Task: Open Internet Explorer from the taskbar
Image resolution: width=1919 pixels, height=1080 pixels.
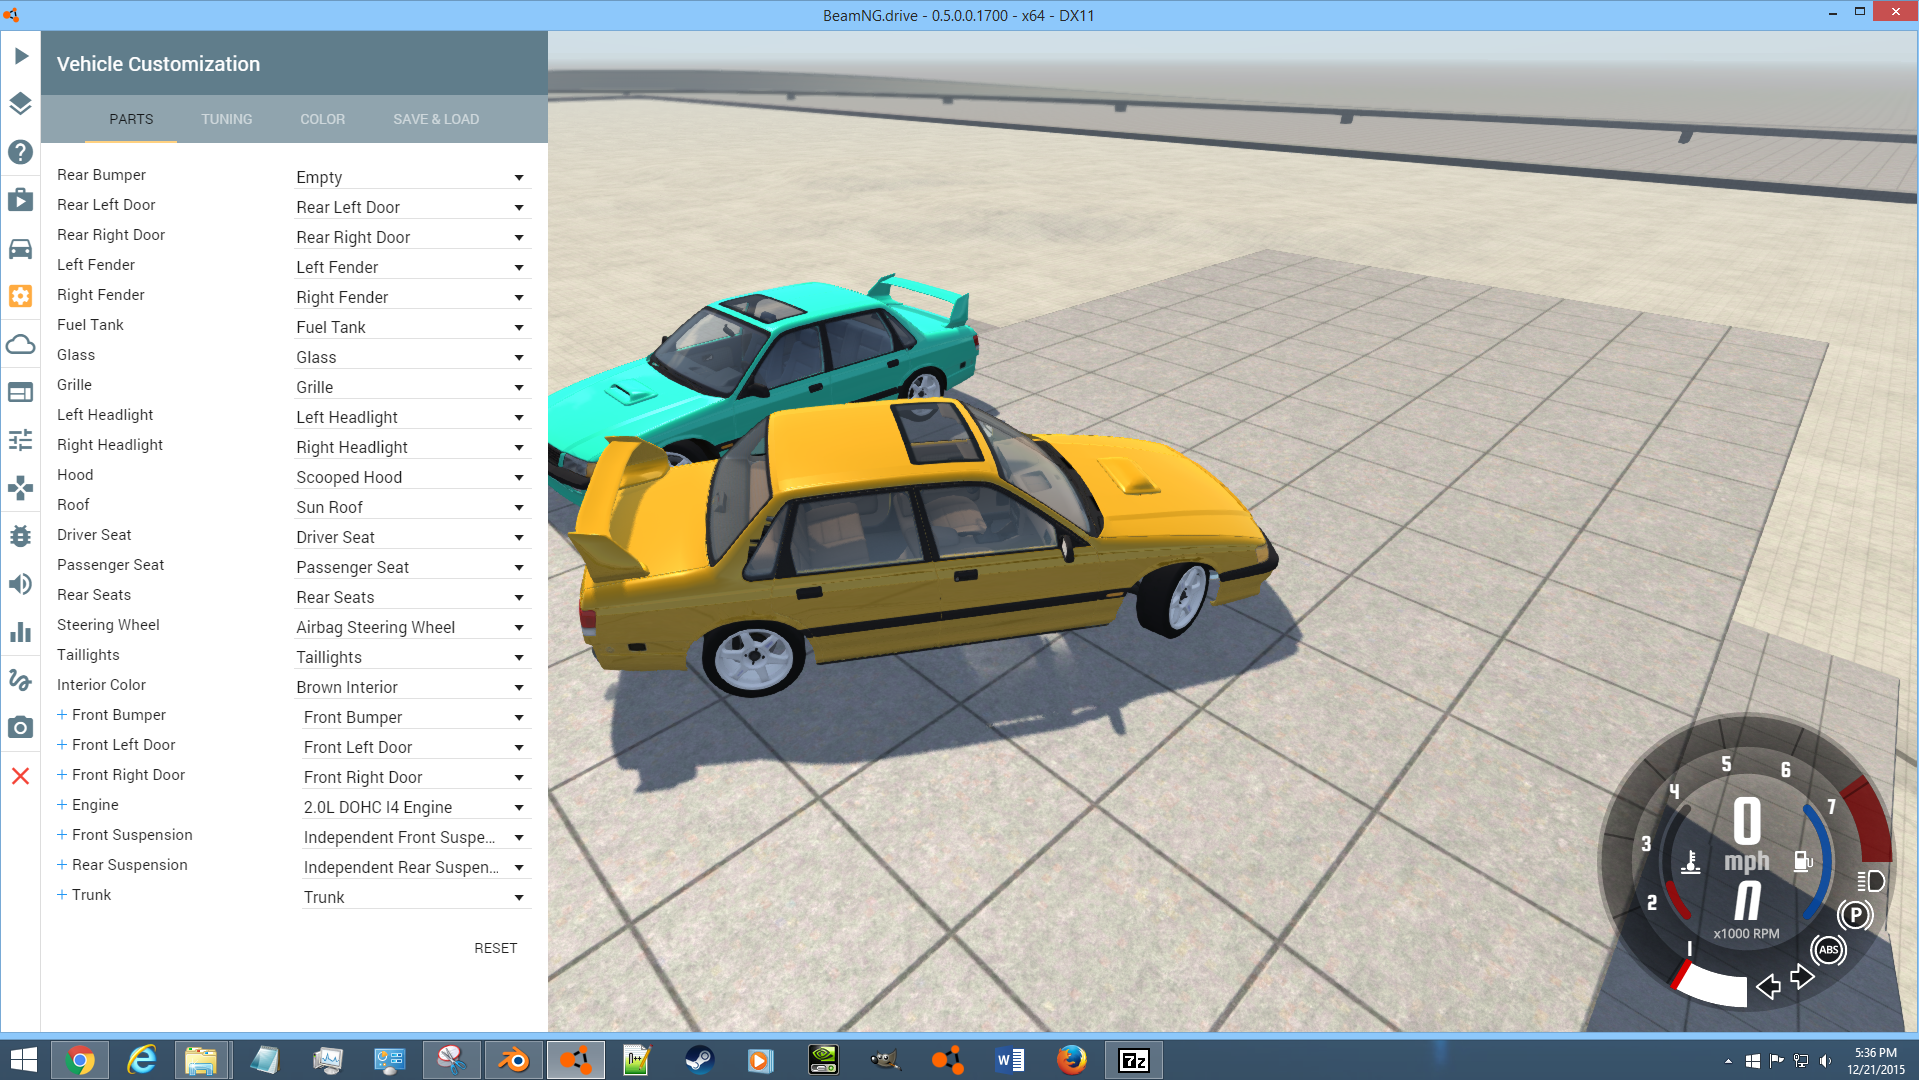Action: (142, 1060)
